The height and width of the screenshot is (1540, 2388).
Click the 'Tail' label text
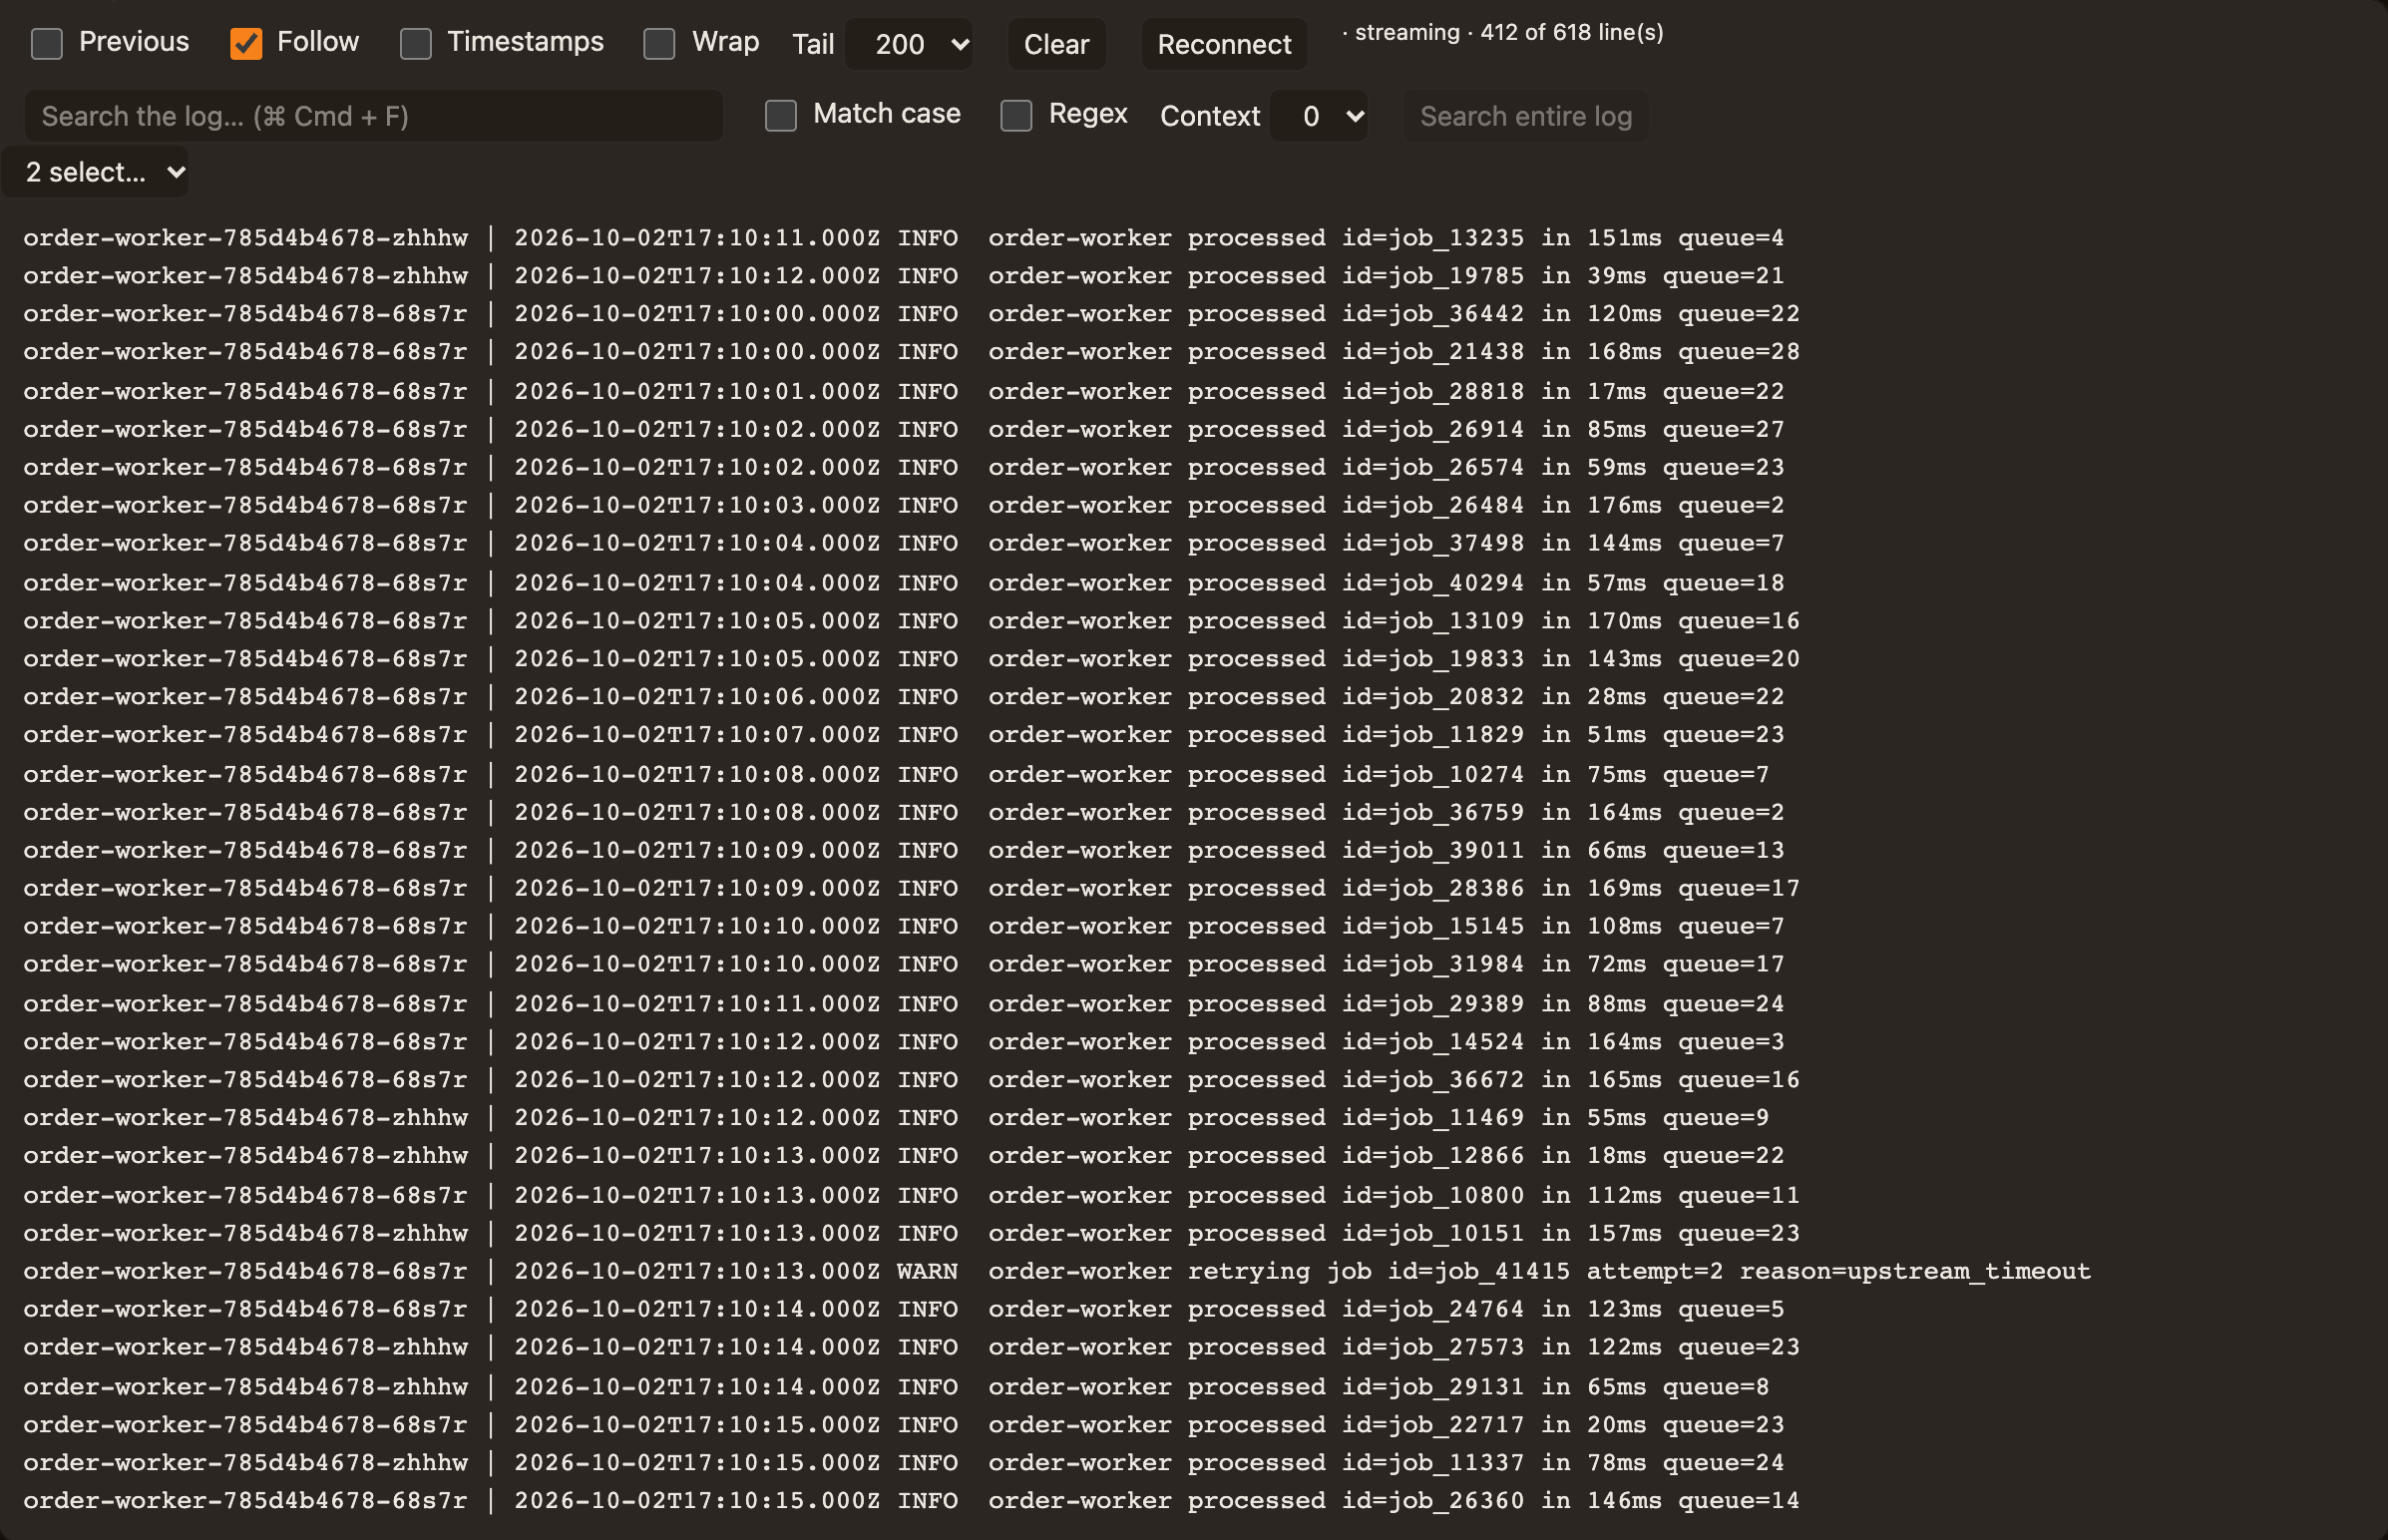coord(813,44)
